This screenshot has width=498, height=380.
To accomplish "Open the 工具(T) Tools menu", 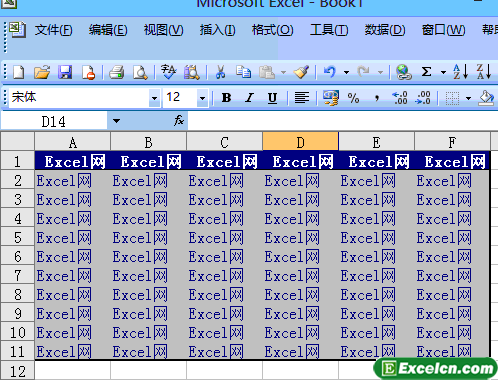I will pyautogui.click(x=329, y=30).
